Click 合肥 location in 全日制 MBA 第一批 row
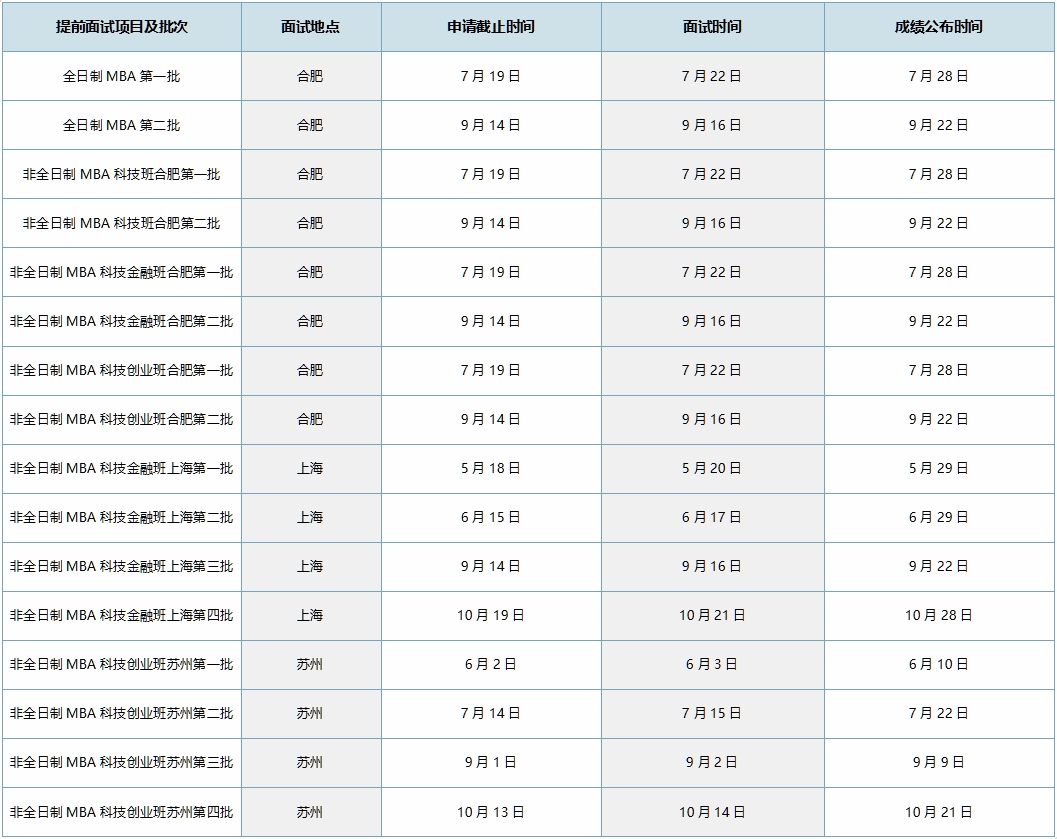Screen dimensions: 1057x839 (310, 76)
